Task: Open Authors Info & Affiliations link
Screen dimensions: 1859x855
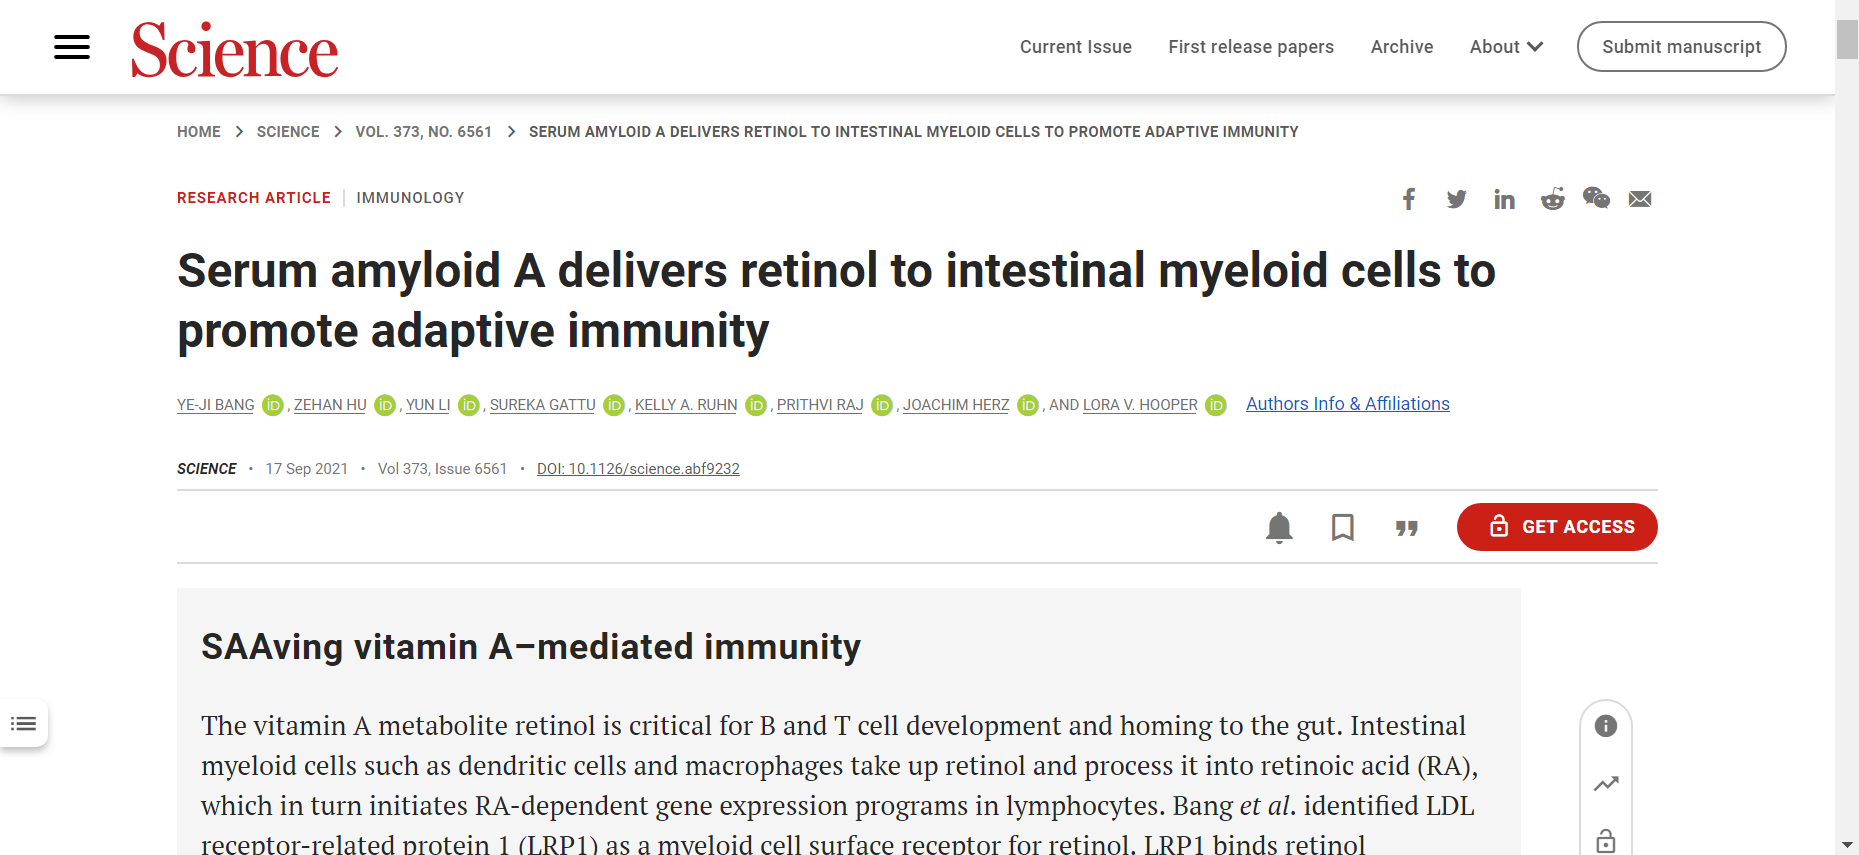Action: [x=1347, y=404]
